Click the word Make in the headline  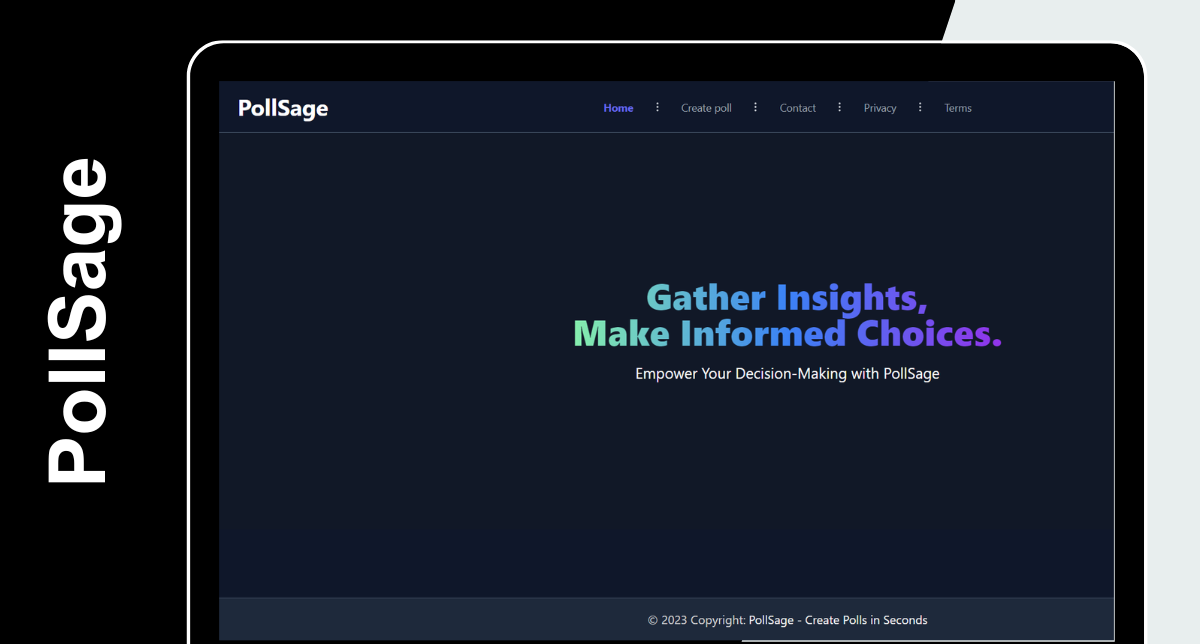621,333
